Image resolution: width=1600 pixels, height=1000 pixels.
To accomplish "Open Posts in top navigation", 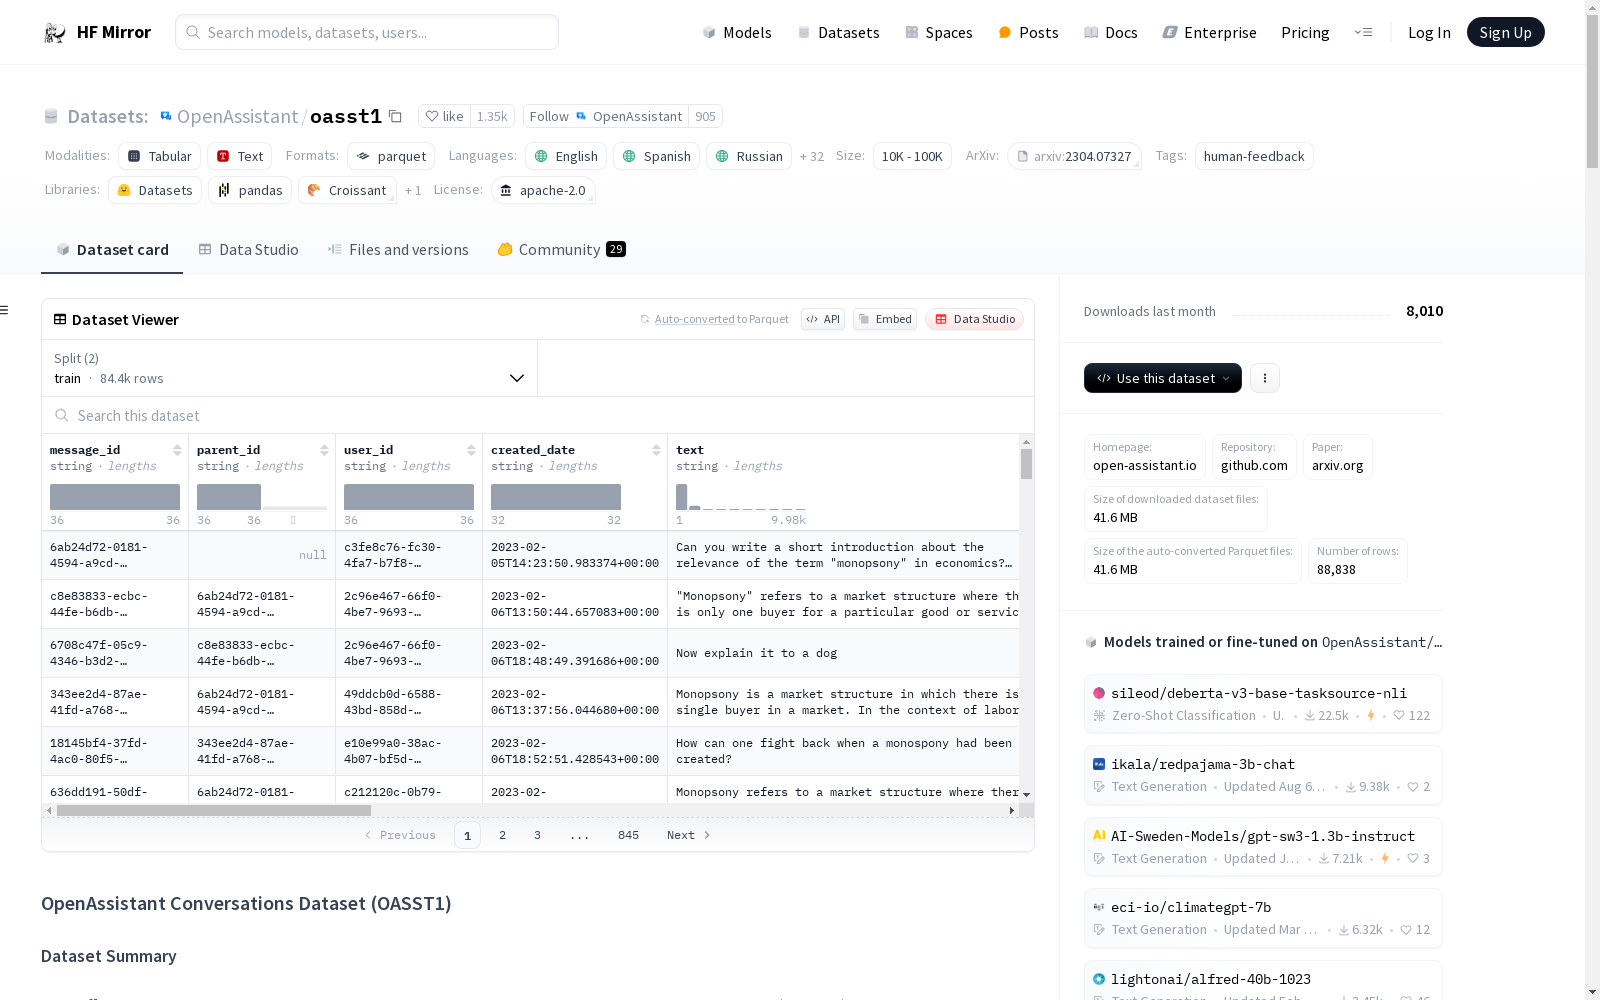I will [1028, 32].
